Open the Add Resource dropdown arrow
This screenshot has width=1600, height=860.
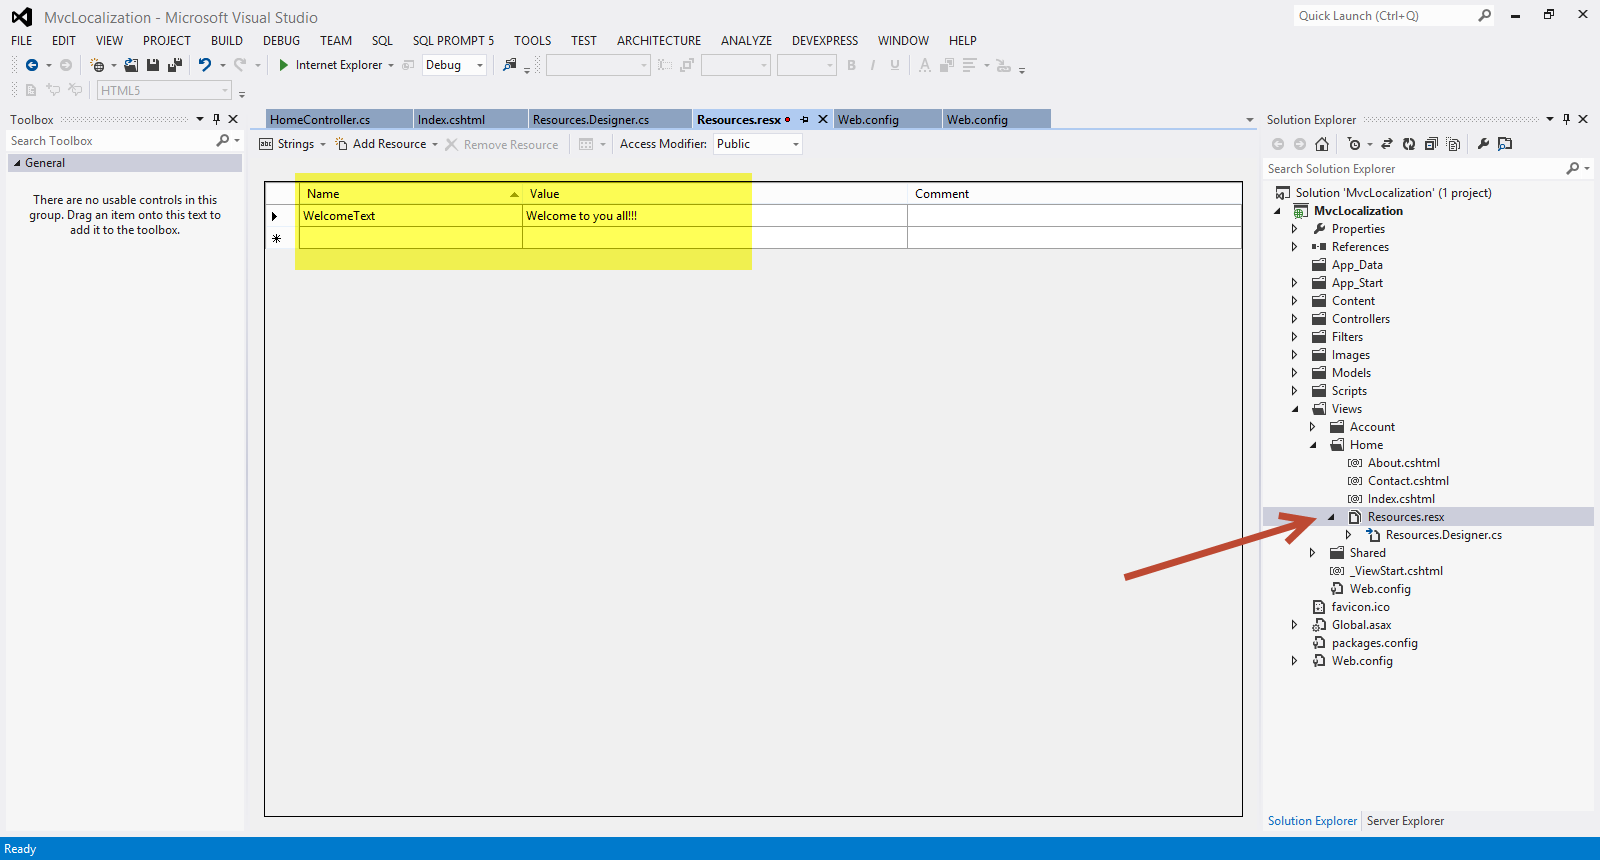435,145
